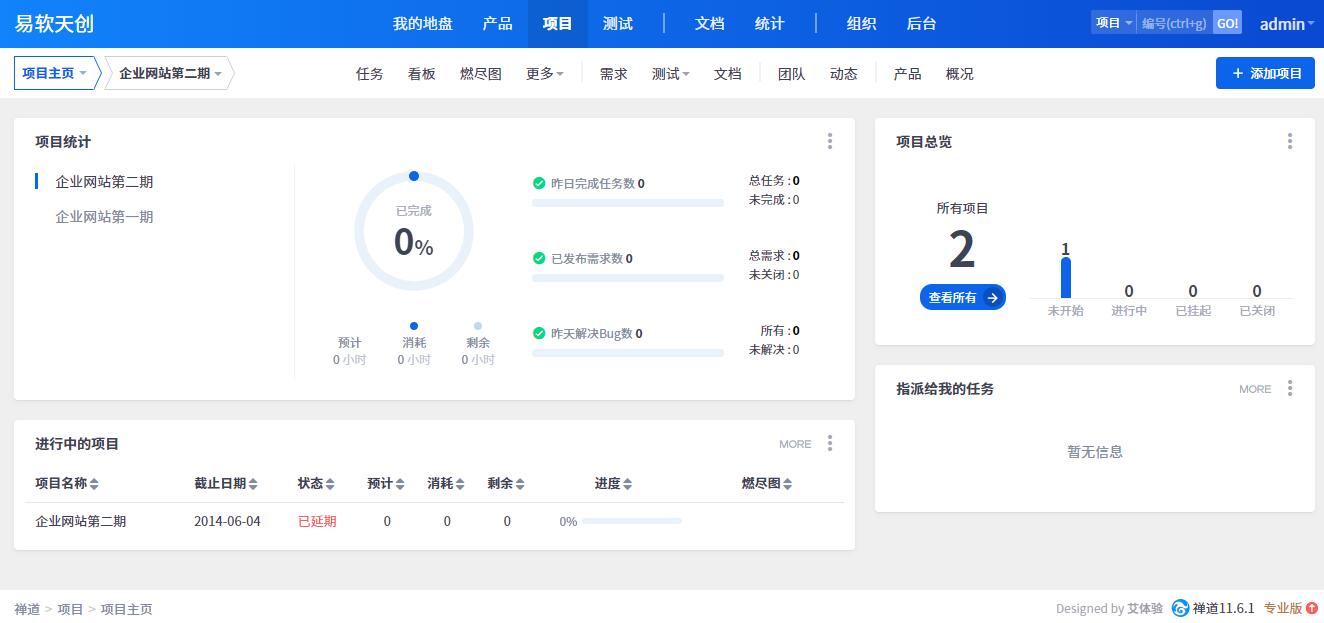Click the 编号(ctrl+g) search input
Screen dimensions: 1324x623
coord(1175,23)
